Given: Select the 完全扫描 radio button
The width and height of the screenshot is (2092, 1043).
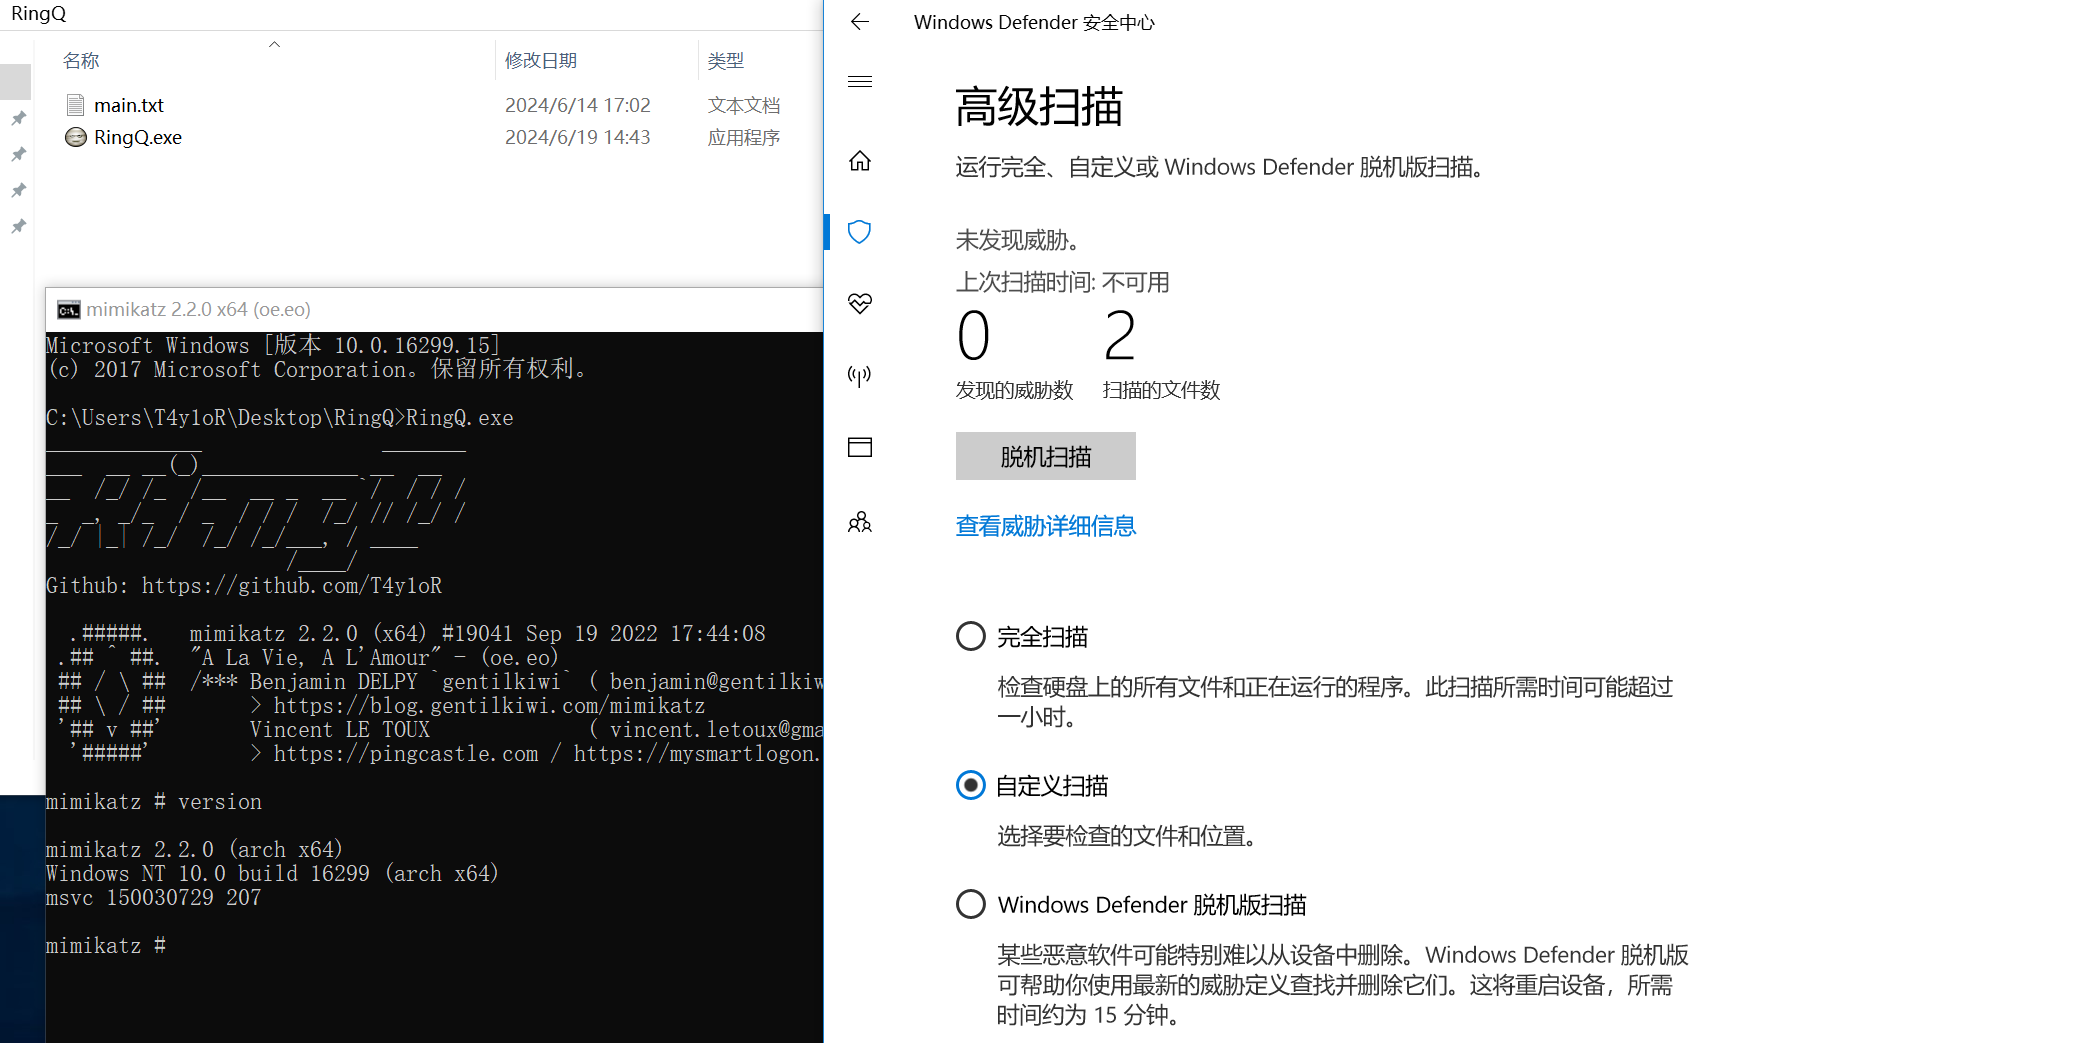Looking at the screenshot, I should pyautogui.click(x=971, y=636).
